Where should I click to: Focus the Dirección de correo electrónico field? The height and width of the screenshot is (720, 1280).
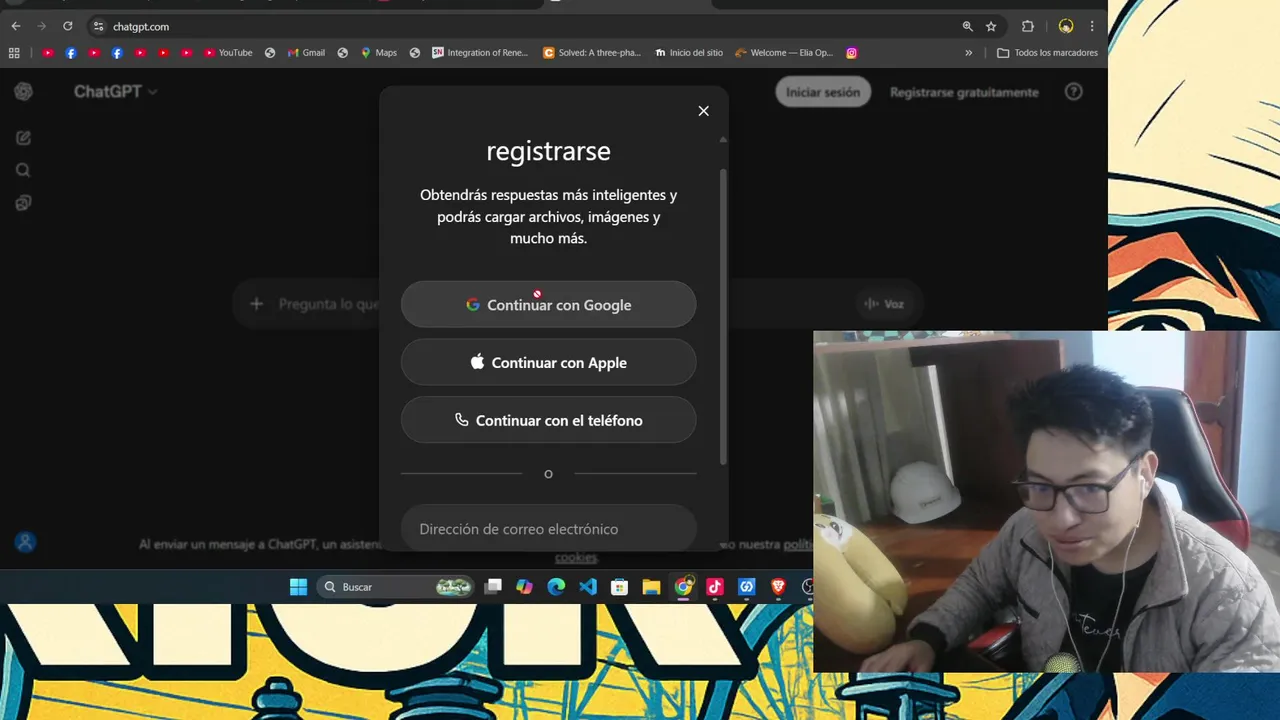pos(548,528)
